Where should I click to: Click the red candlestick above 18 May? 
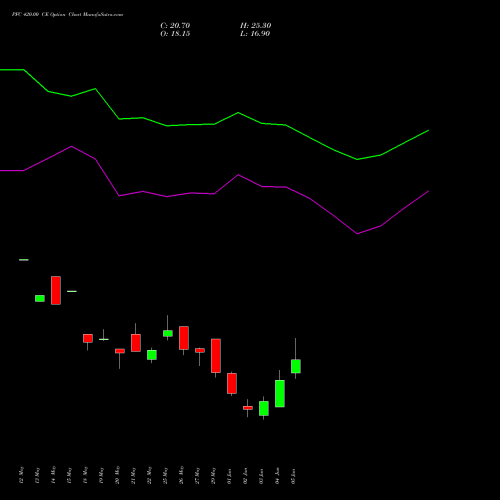coord(88,338)
